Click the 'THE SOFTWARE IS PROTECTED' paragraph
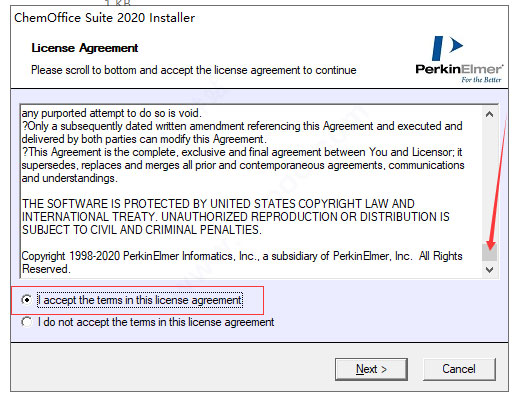515x398 pixels. [x=235, y=217]
